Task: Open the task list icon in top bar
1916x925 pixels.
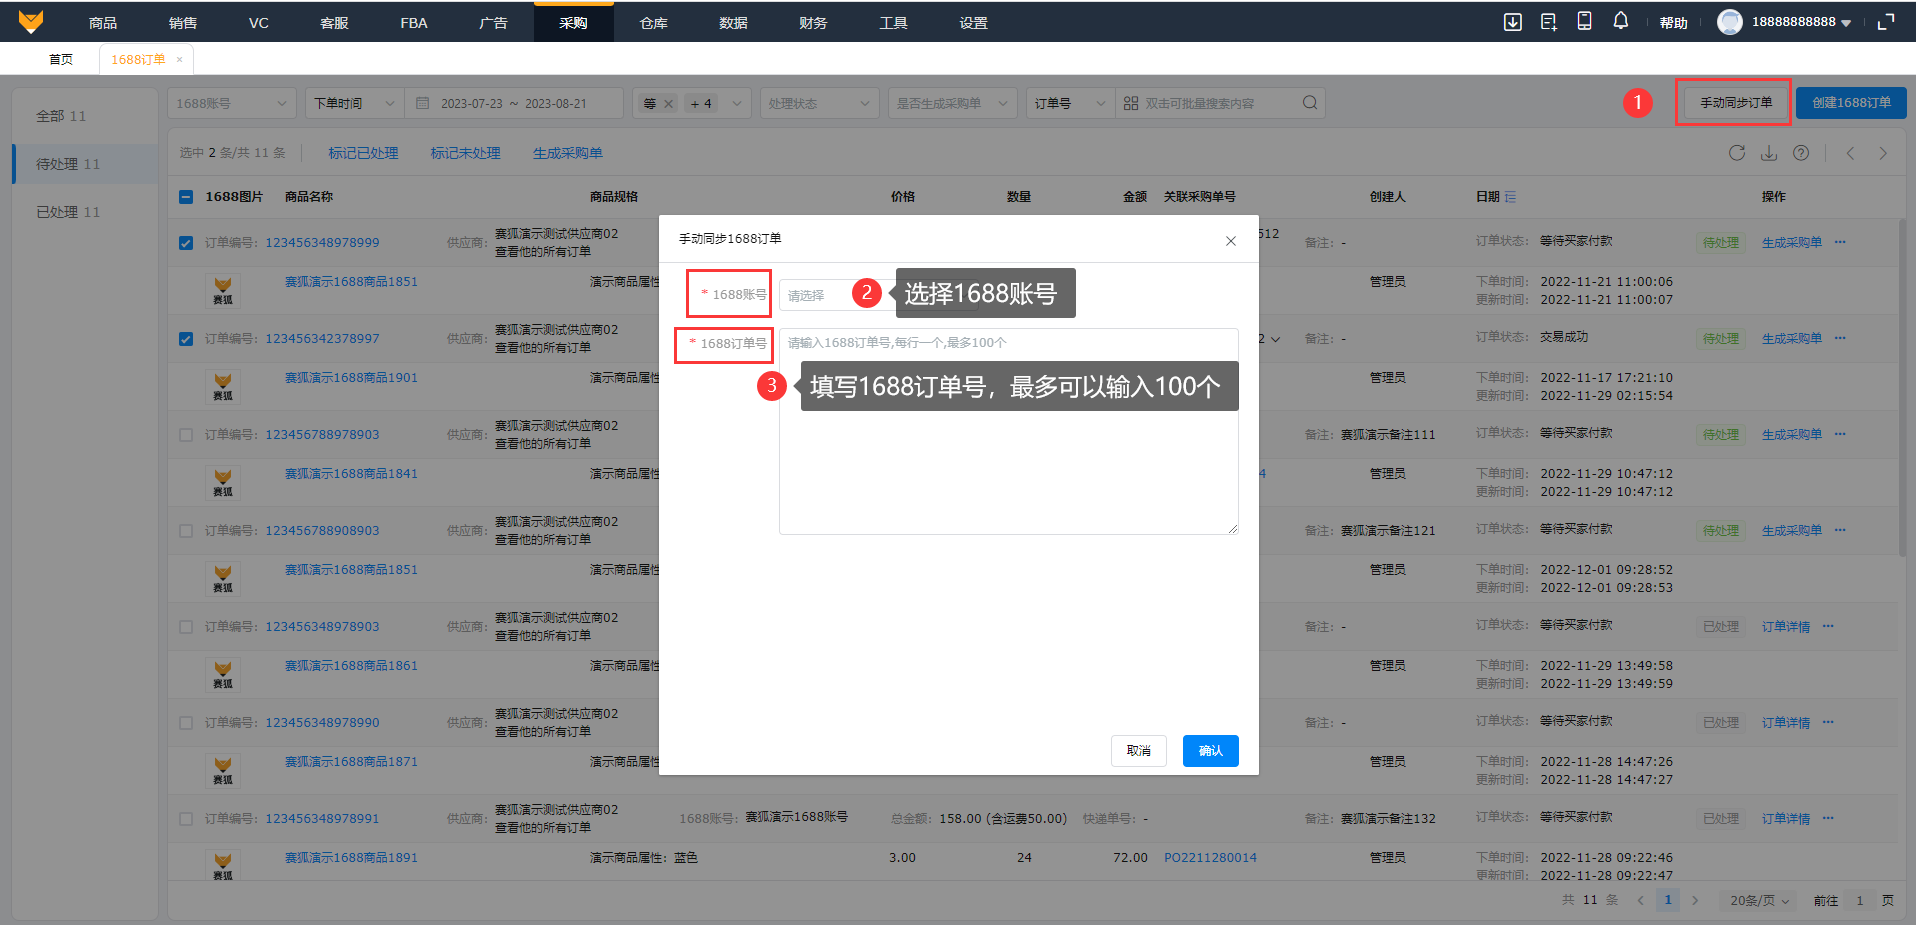Action: (x=1549, y=22)
